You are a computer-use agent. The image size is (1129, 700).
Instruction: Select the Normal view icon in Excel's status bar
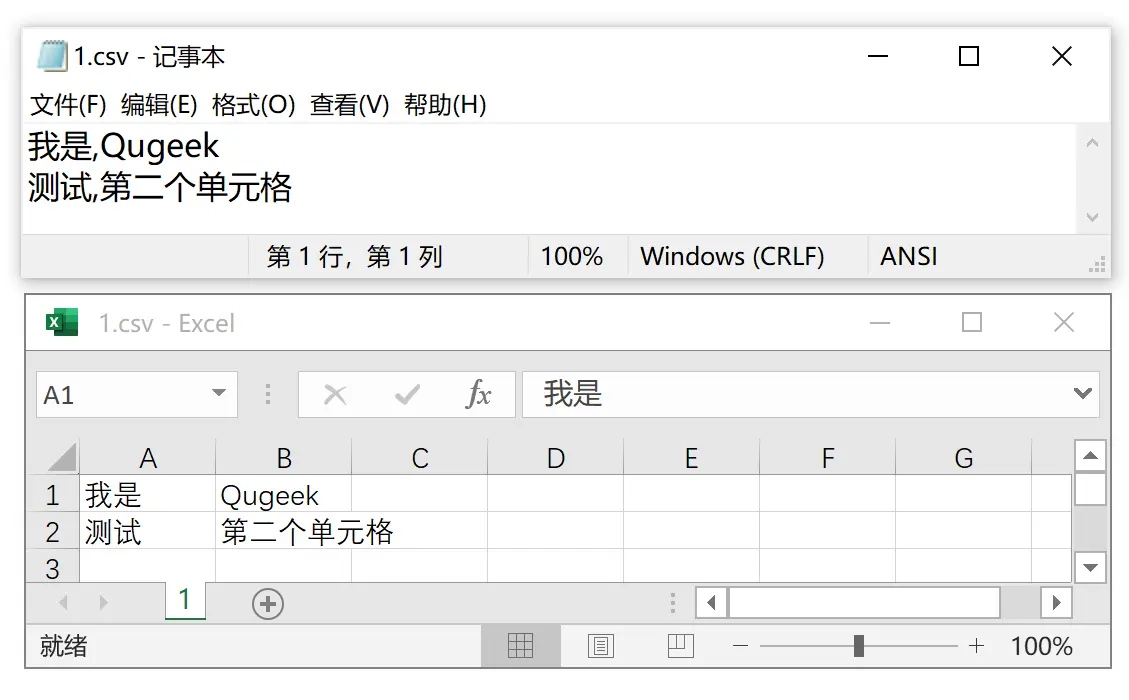pyautogui.click(x=521, y=645)
